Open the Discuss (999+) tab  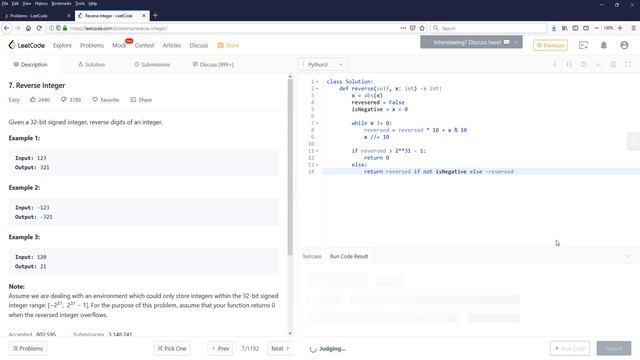pyautogui.click(x=213, y=64)
